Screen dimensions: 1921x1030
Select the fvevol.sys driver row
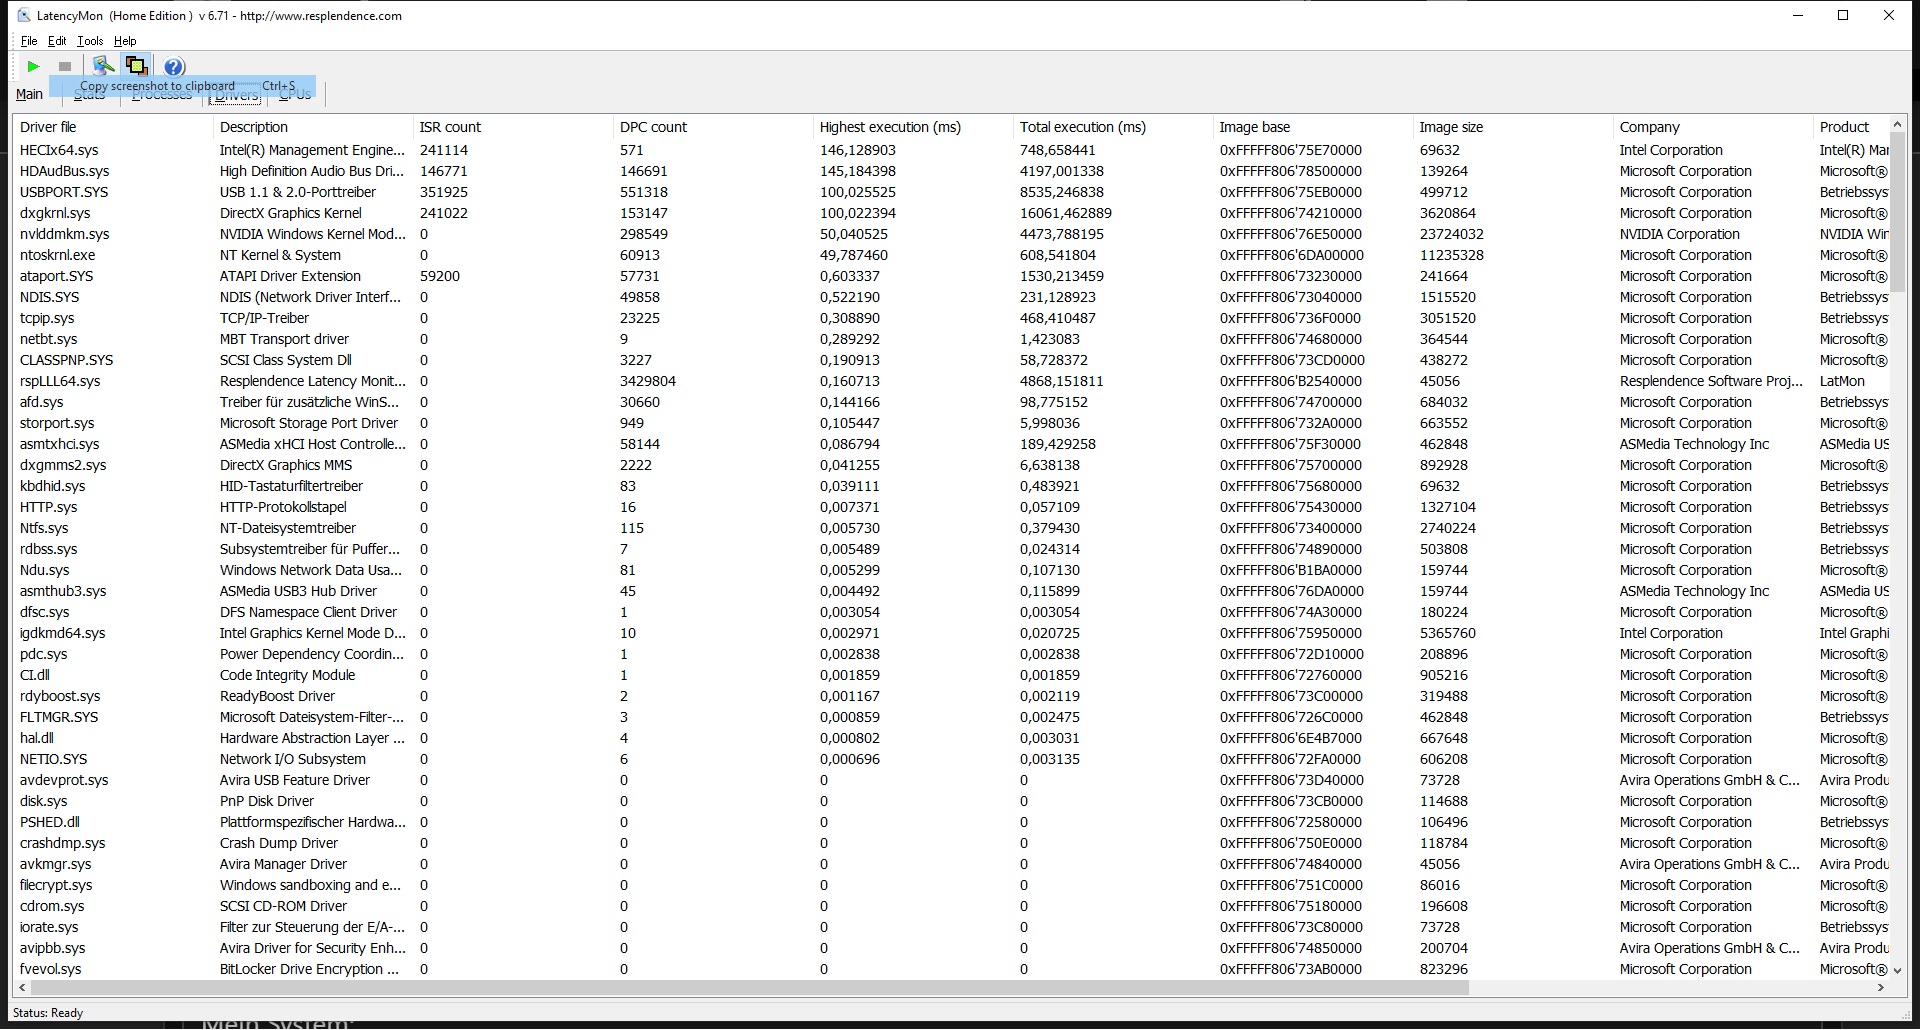(951, 969)
